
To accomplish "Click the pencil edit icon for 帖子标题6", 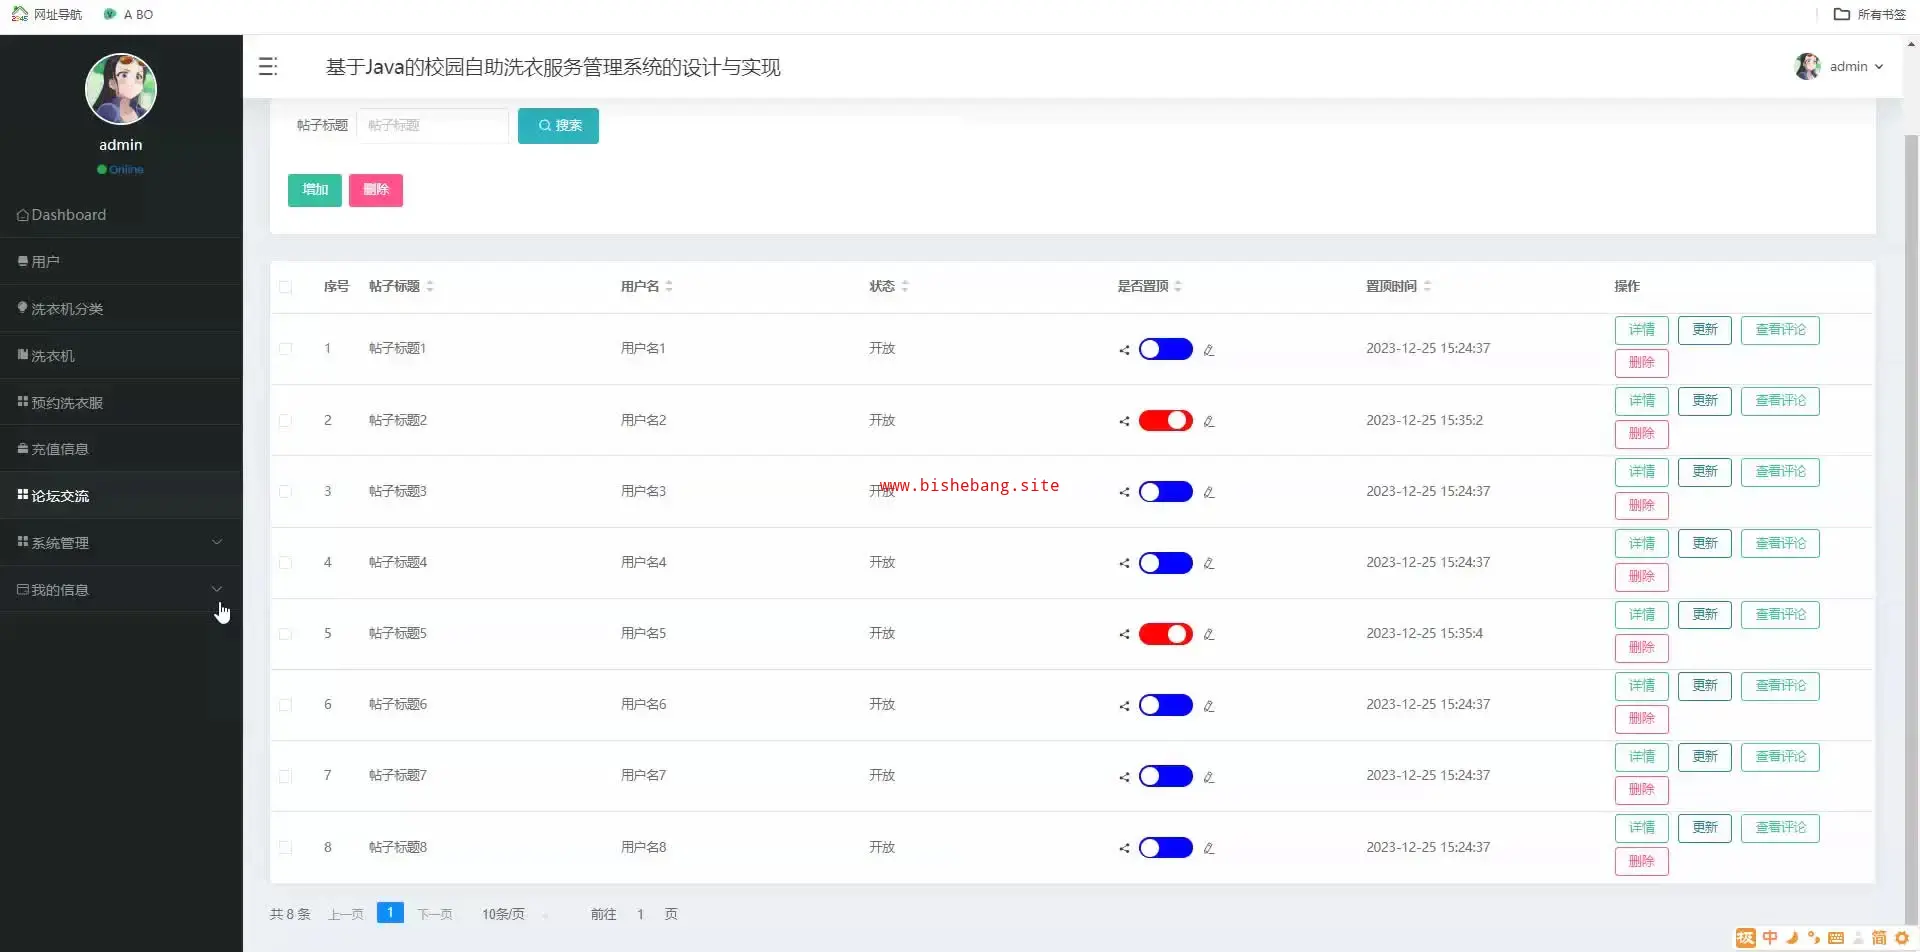I will point(1209,706).
